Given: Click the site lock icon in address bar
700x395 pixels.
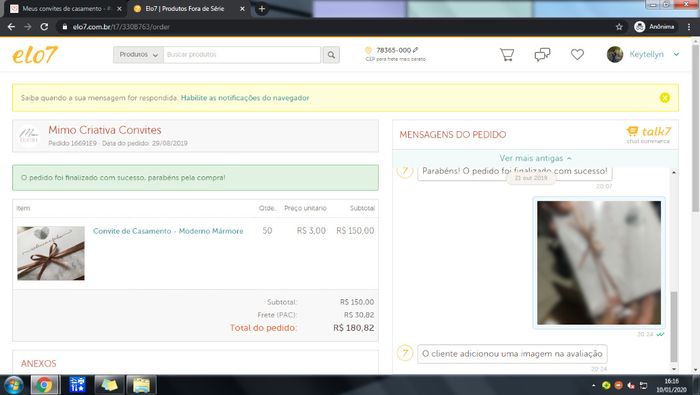Looking at the screenshot, I should (x=65, y=27).
